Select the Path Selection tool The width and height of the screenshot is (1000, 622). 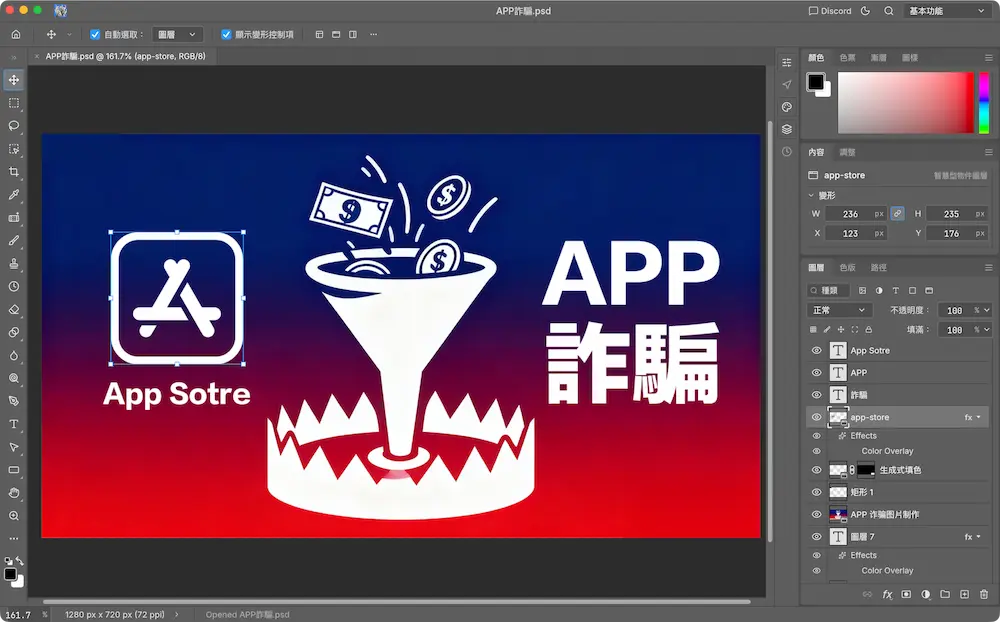[13, 447]
